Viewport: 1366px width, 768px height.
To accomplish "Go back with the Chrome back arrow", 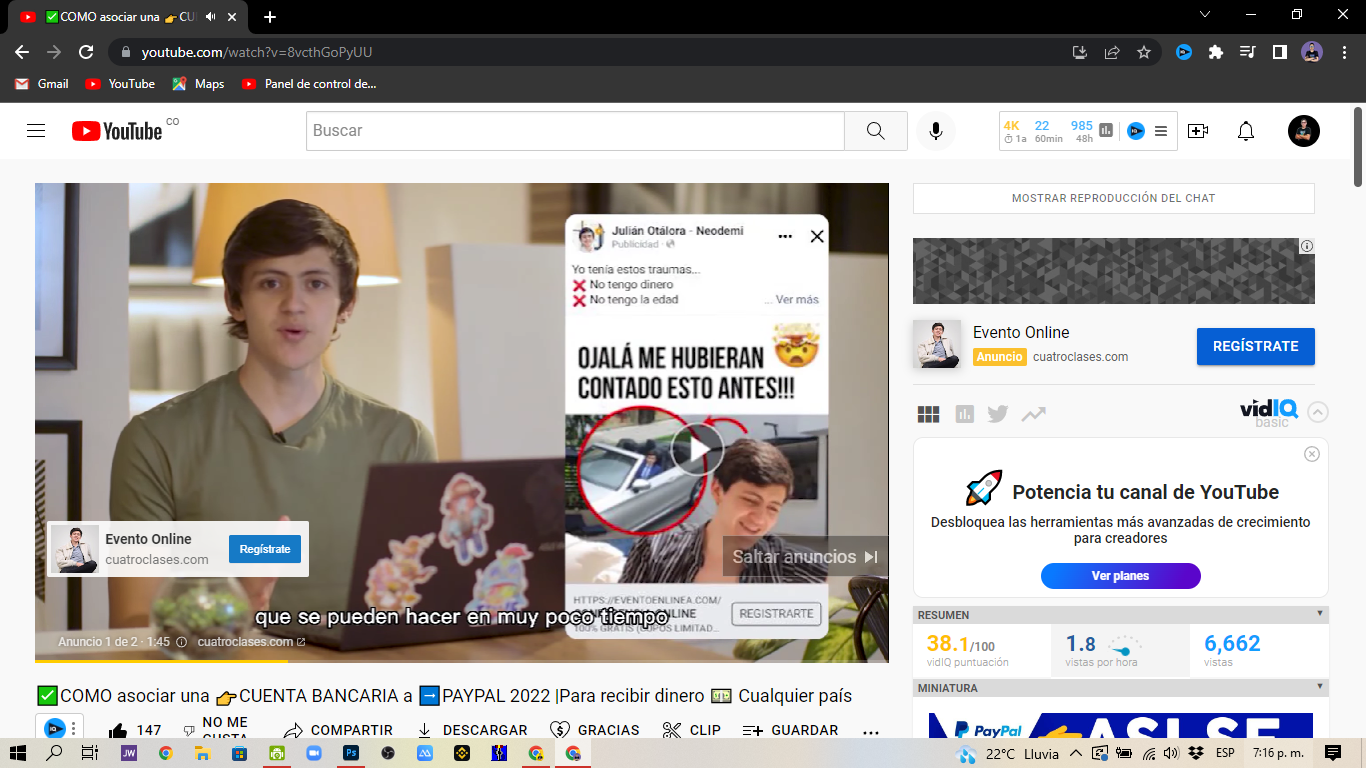I will [22, 52].
